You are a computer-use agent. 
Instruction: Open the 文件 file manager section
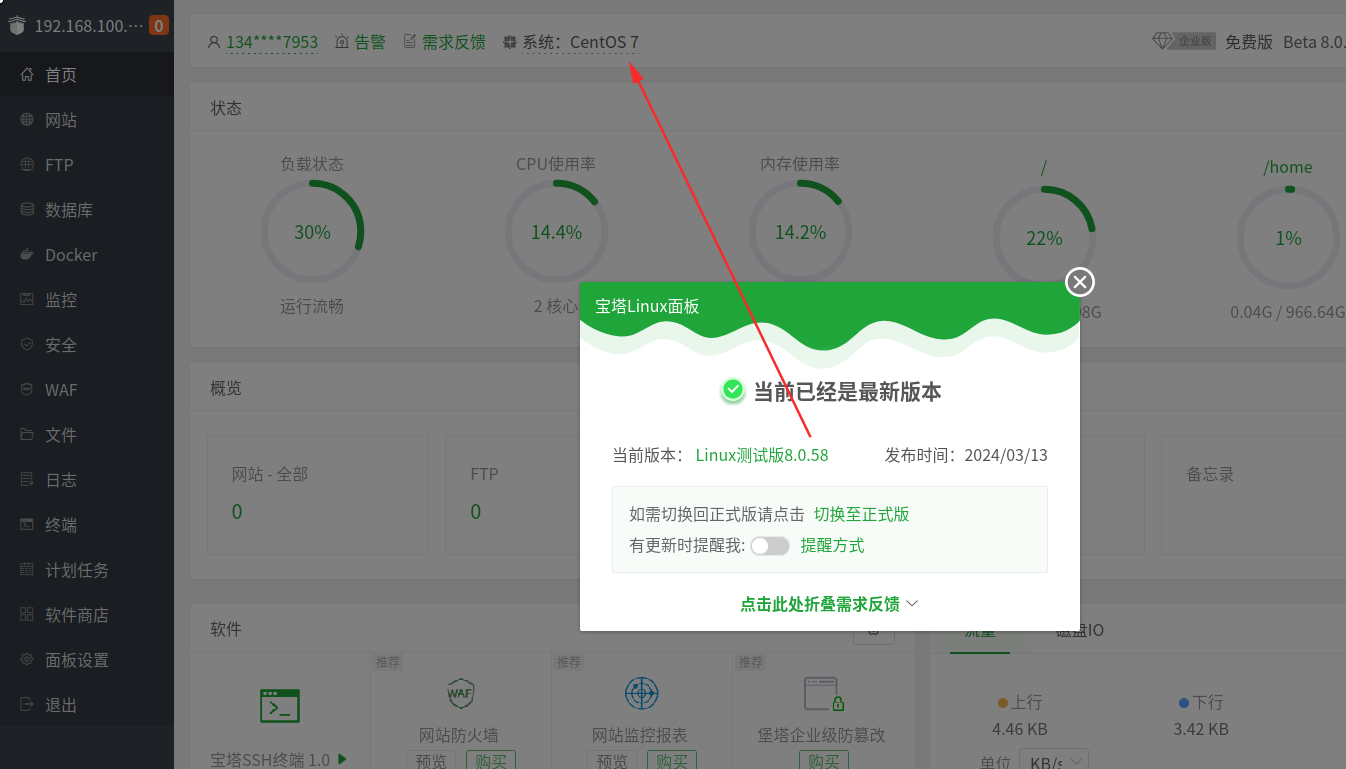[x=87, y=435]
